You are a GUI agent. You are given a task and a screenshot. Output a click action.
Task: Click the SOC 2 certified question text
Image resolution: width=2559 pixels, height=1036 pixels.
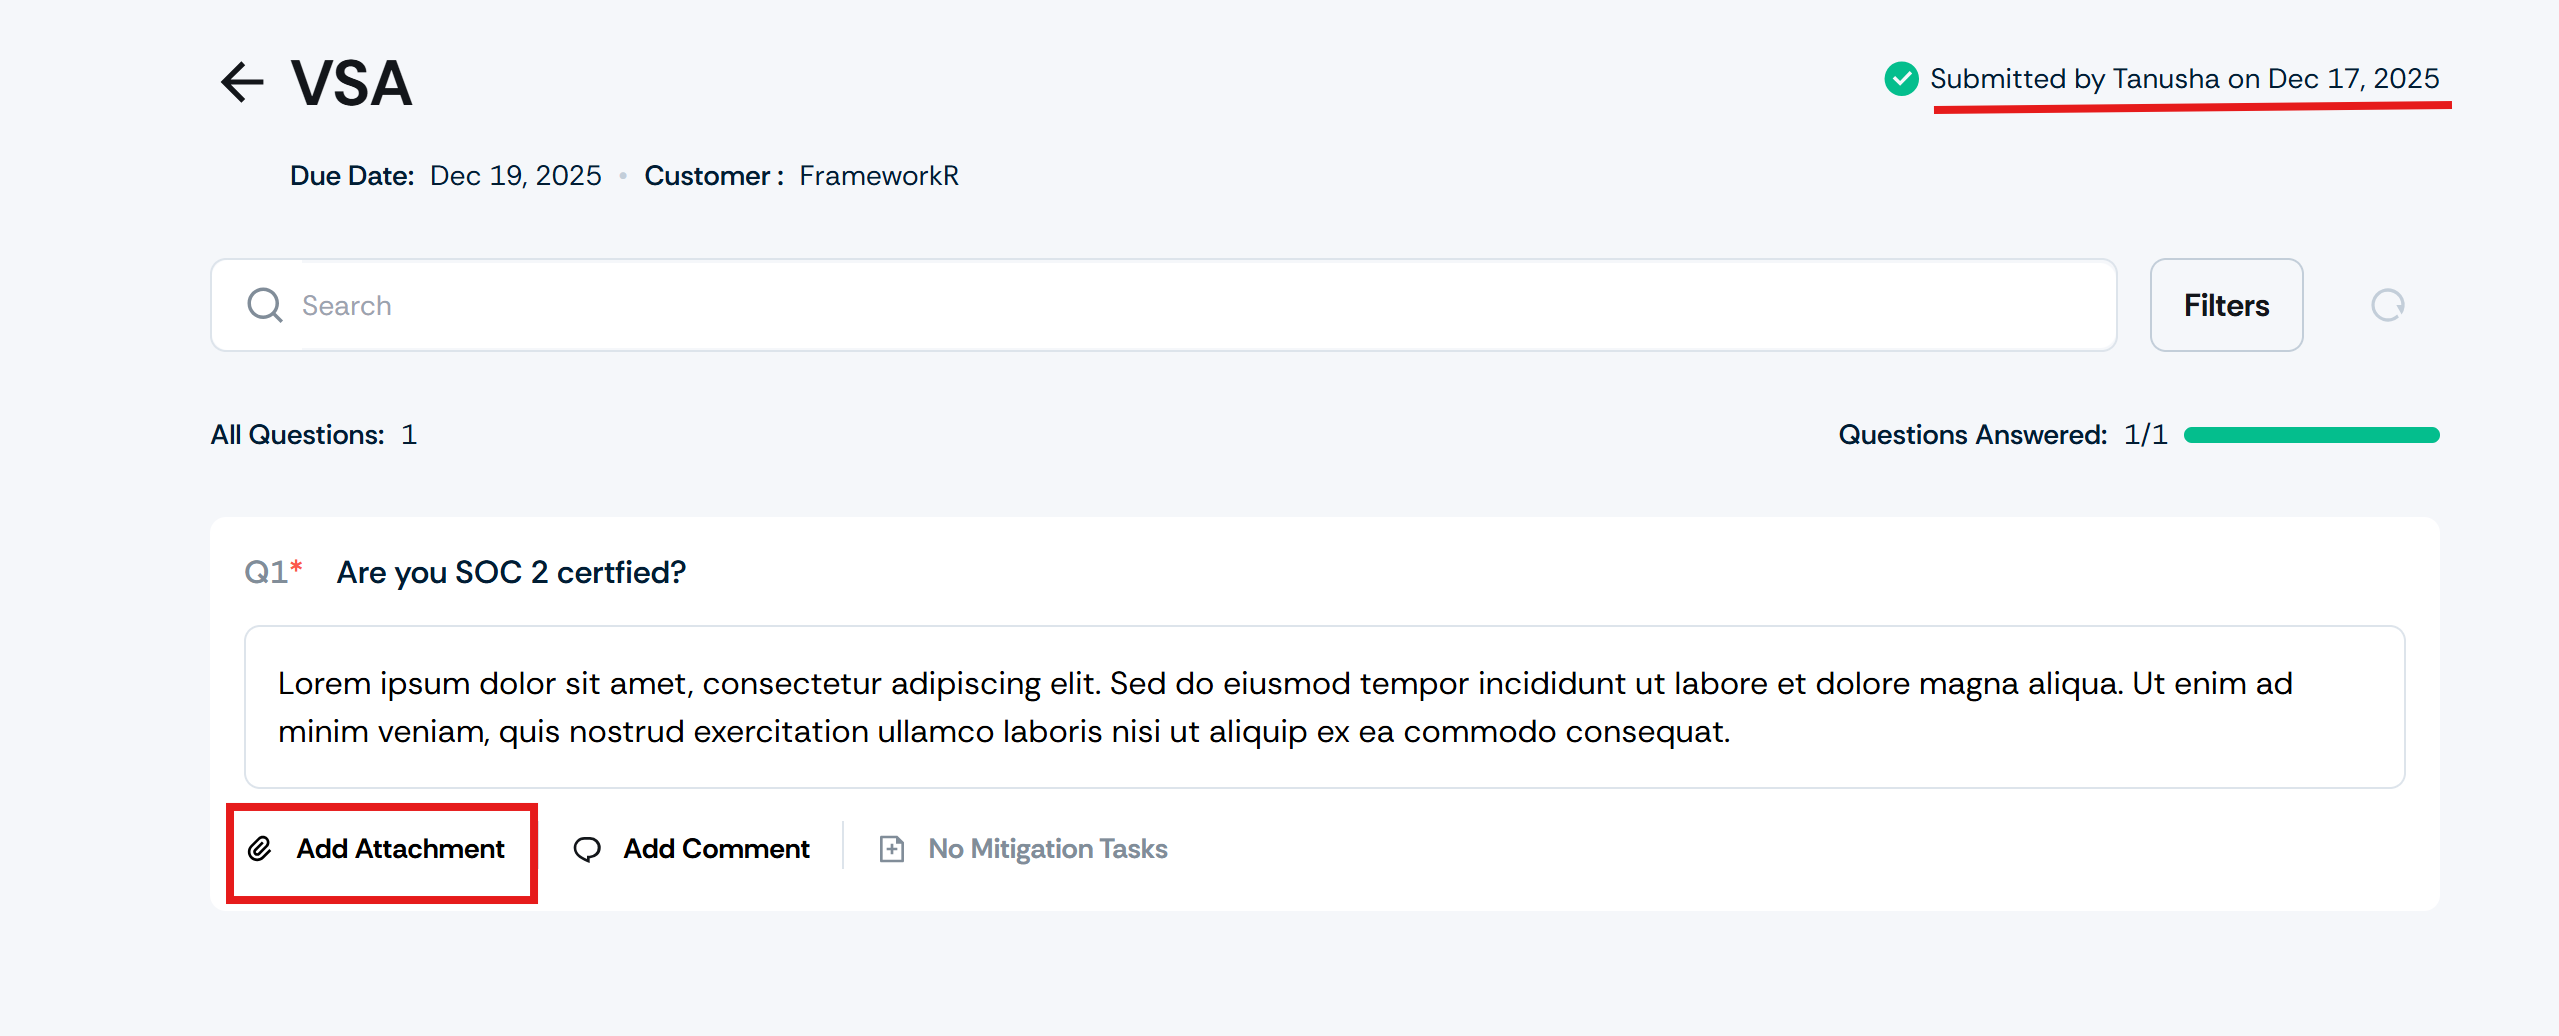pos(511,572)
